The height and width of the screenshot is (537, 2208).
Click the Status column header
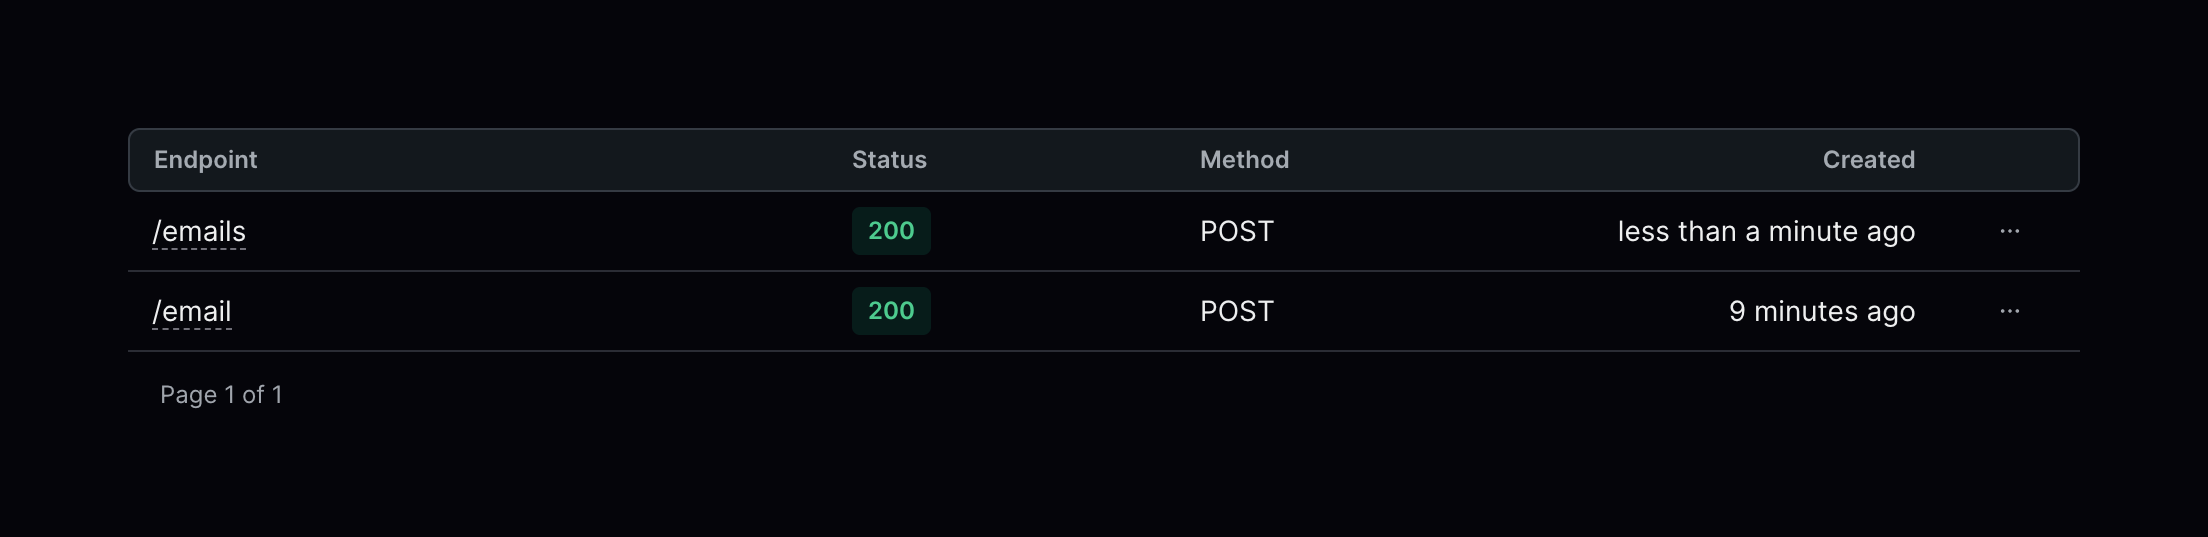[889, 160]
